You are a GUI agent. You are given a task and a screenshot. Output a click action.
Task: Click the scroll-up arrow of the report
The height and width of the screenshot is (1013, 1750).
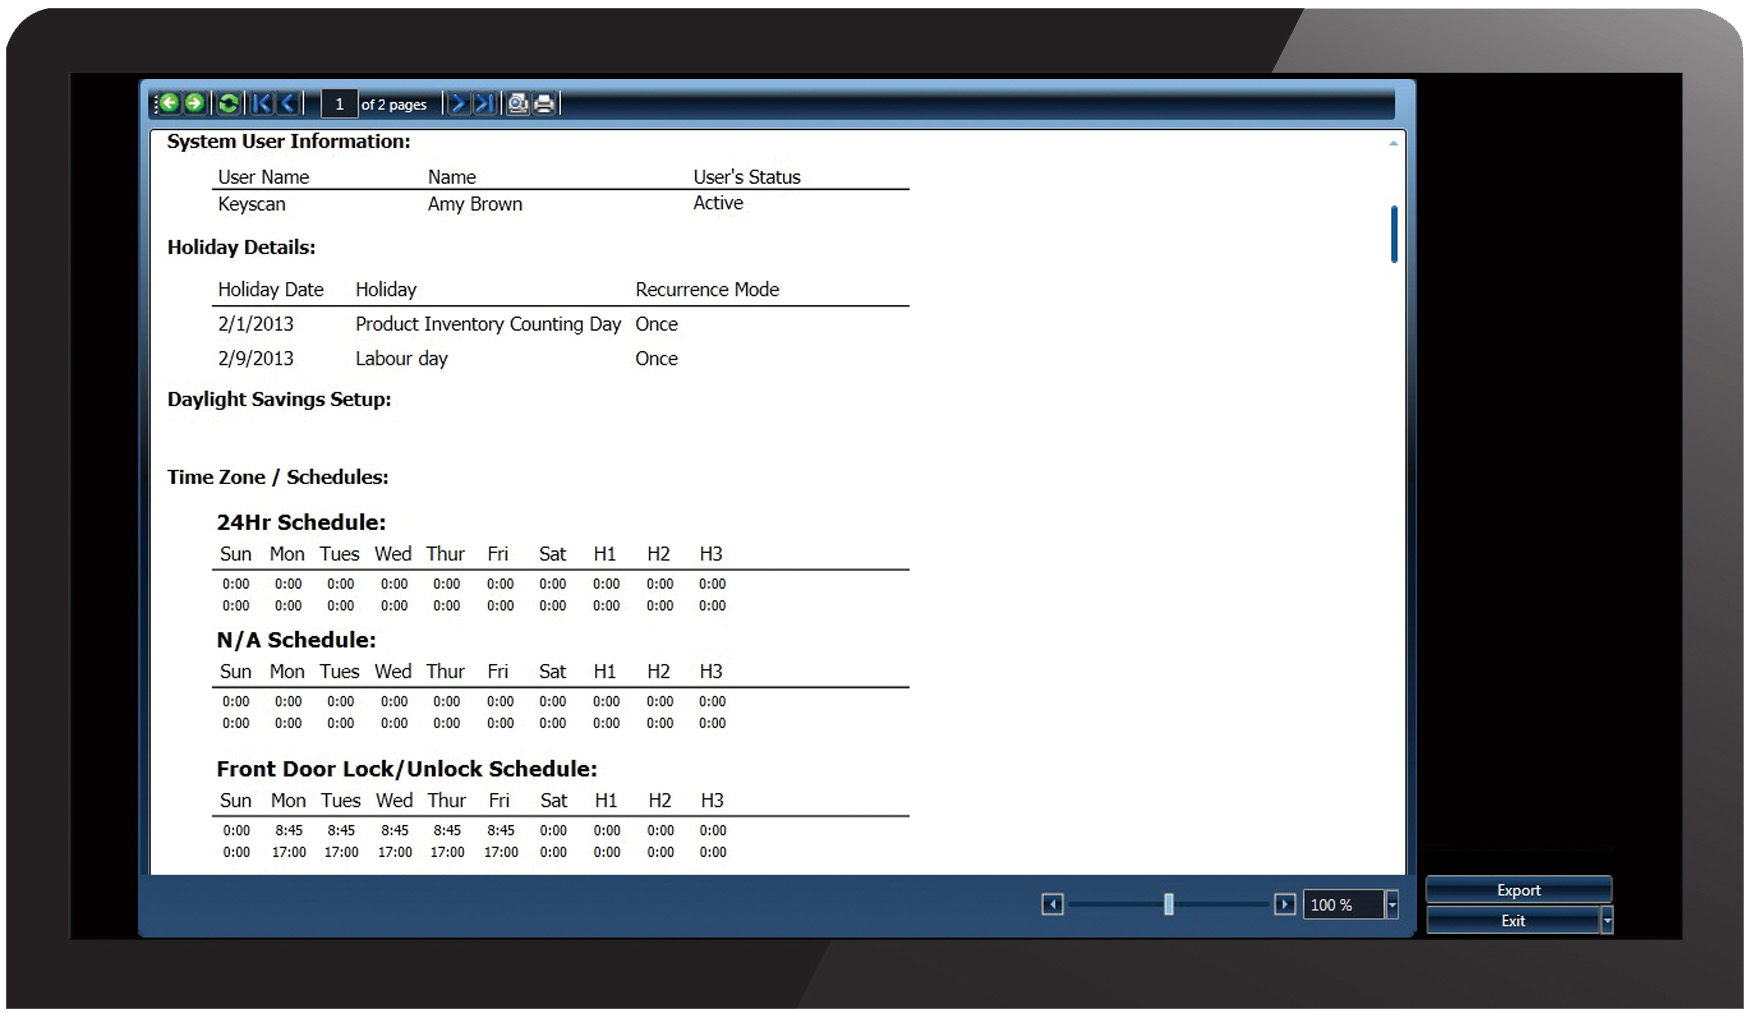1393,144
